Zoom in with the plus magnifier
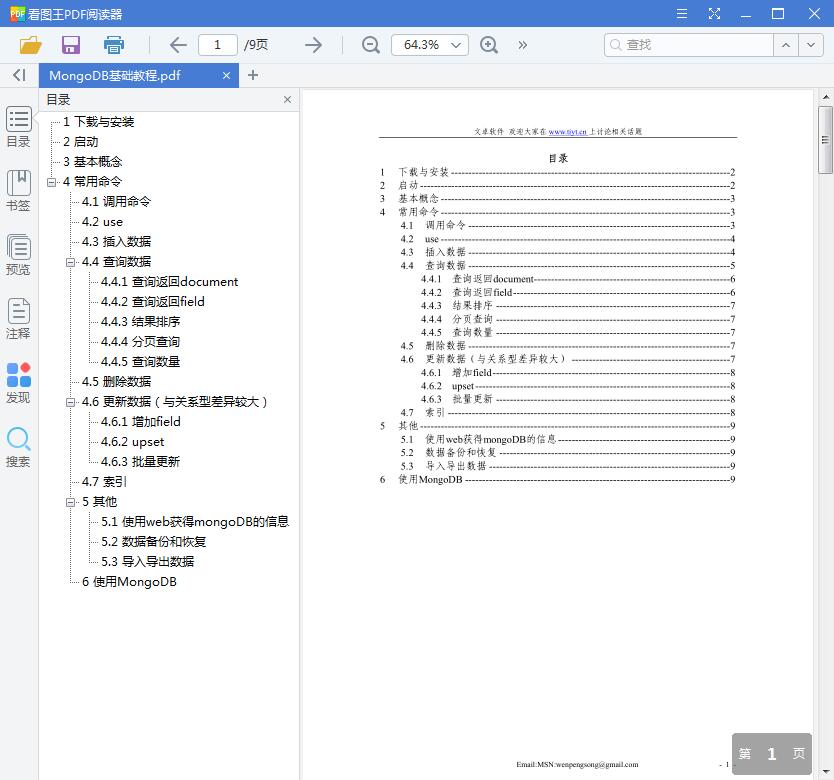 (489, 45)
